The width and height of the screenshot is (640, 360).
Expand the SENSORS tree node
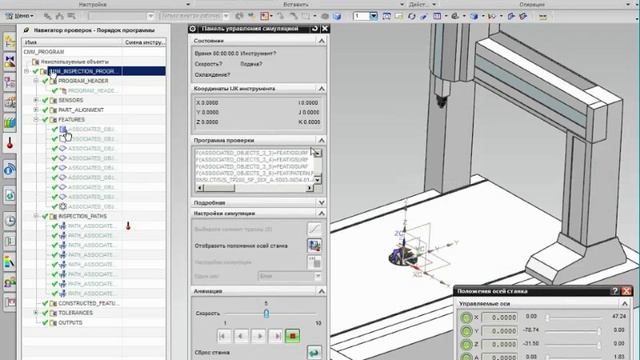point(36,100)
